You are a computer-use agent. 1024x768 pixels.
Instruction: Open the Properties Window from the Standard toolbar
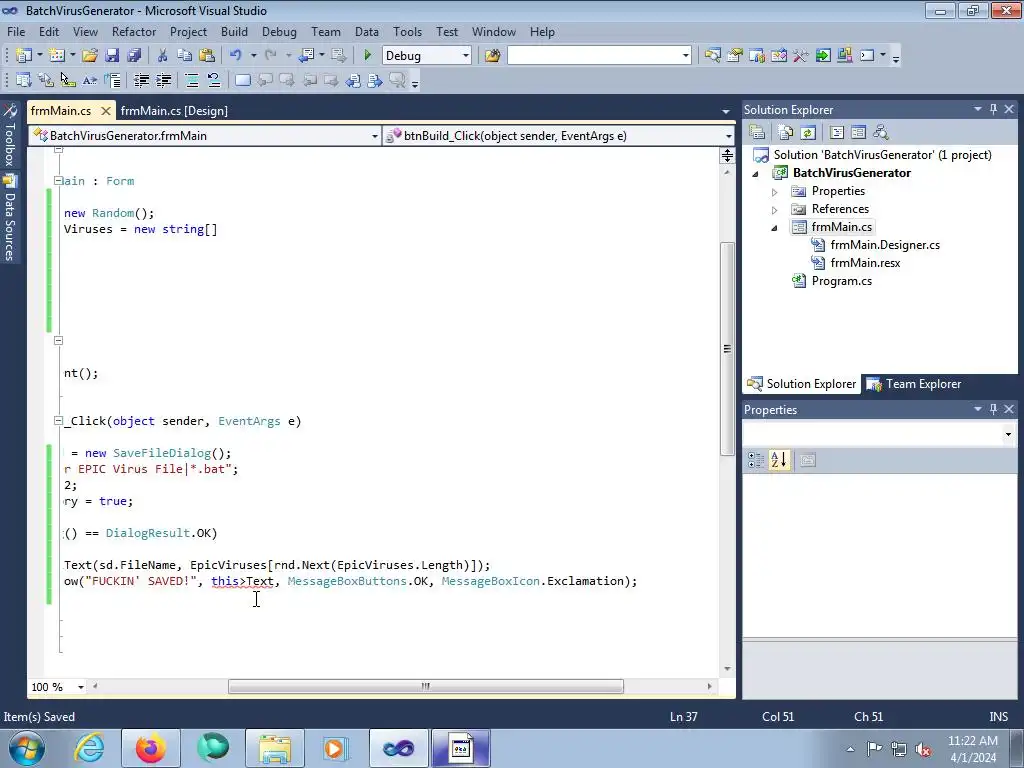pos(735,56)
